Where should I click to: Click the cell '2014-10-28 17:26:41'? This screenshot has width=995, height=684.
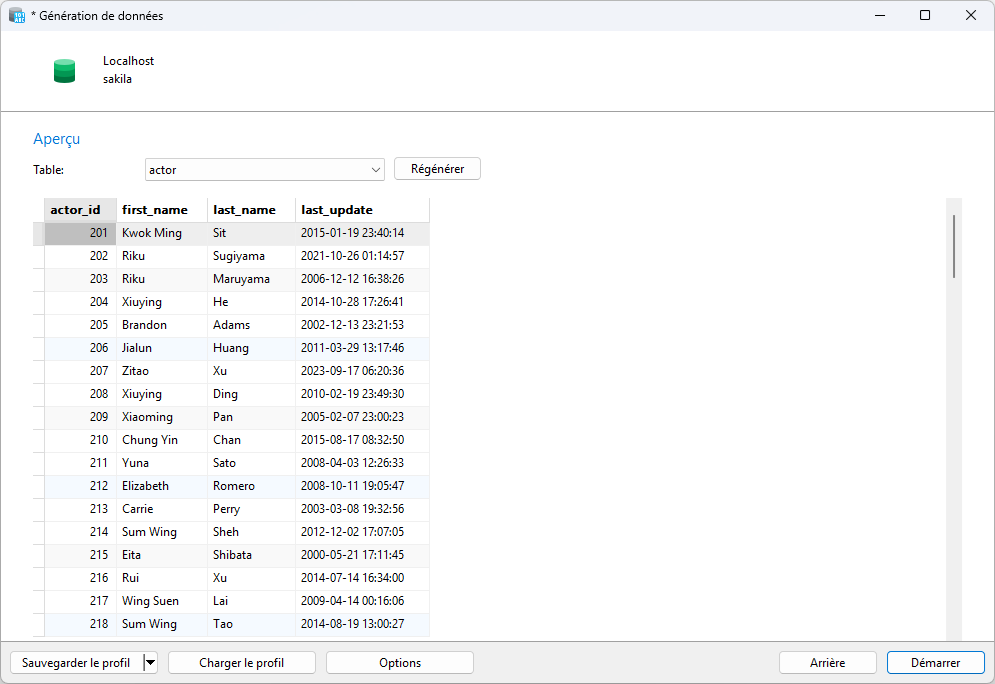(362, 302)
